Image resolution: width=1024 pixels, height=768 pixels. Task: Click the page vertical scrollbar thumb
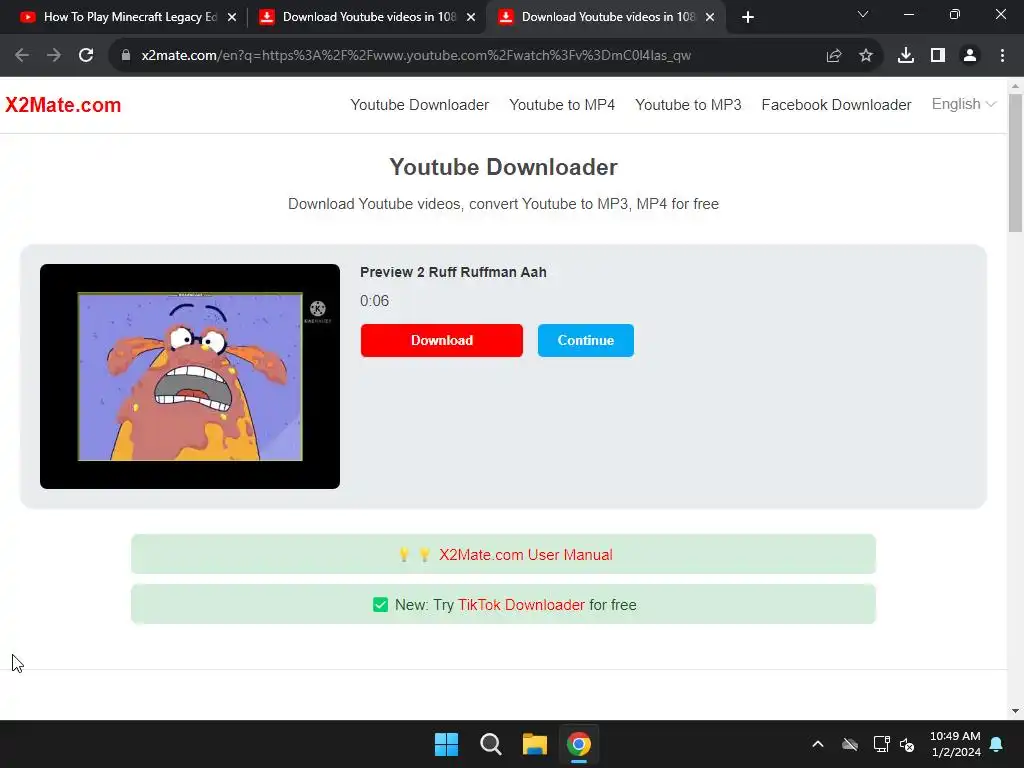point(1016,163)
